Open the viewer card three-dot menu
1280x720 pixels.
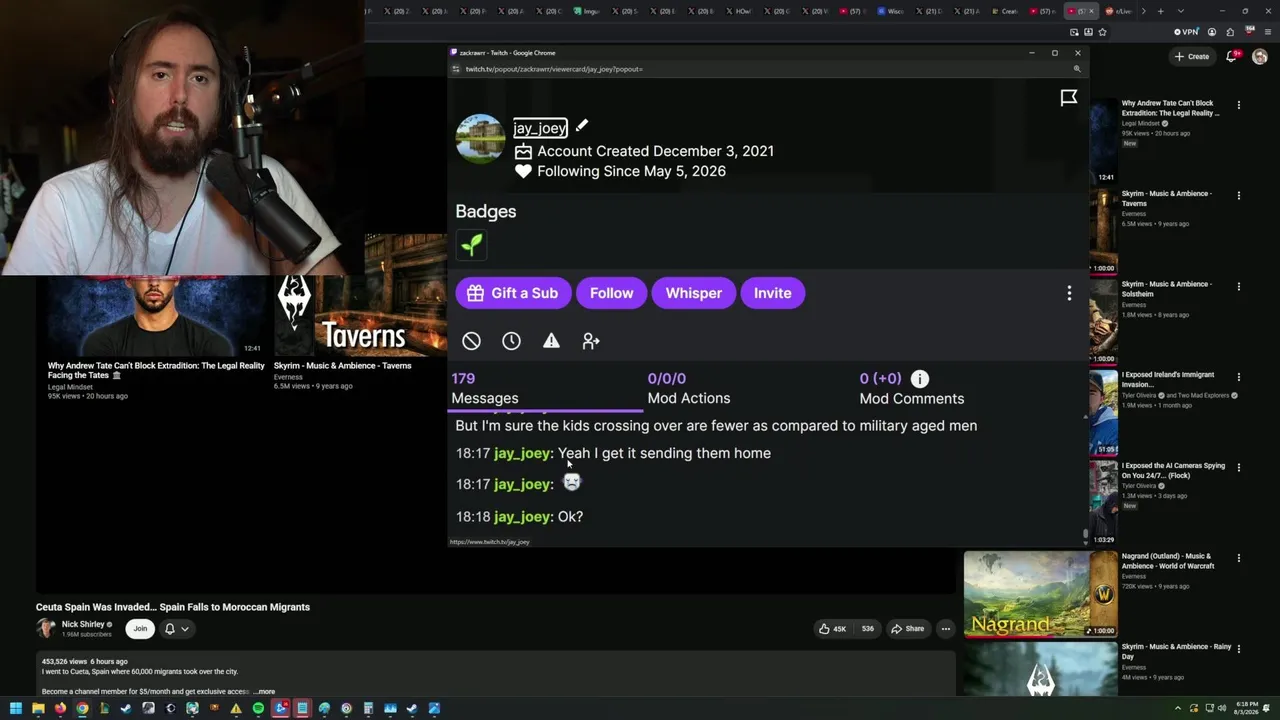coord(1069,293)
